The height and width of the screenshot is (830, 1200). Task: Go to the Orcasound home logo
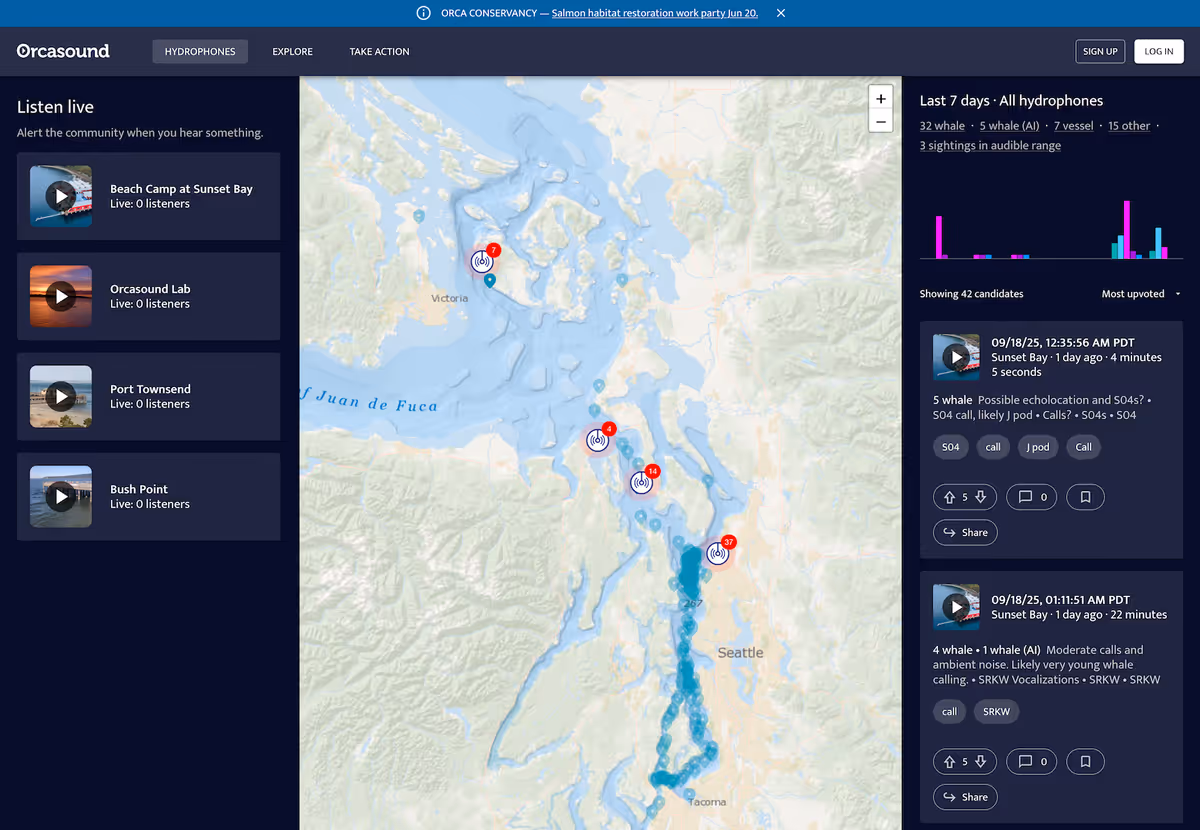[x=63, y=51]
